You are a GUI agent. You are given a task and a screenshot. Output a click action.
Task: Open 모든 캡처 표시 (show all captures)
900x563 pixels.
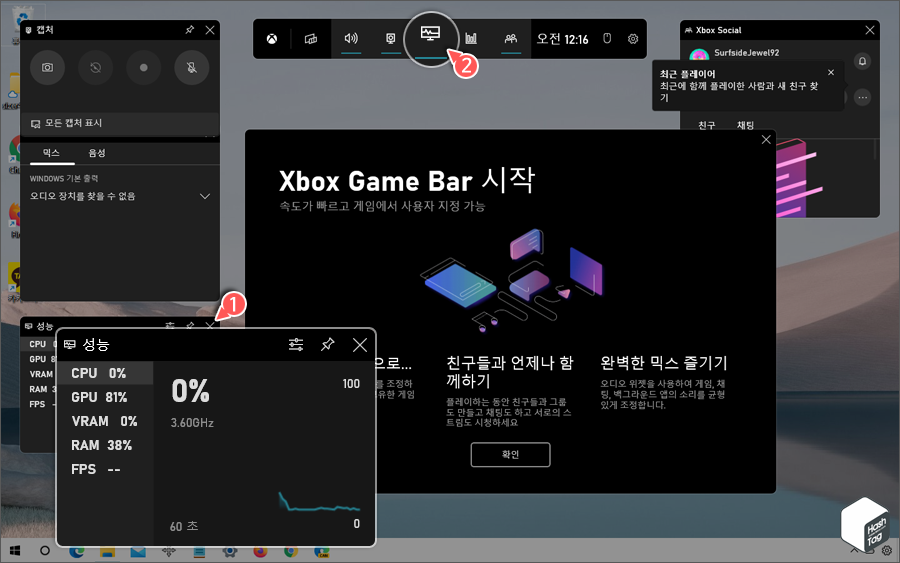[120, 123]
